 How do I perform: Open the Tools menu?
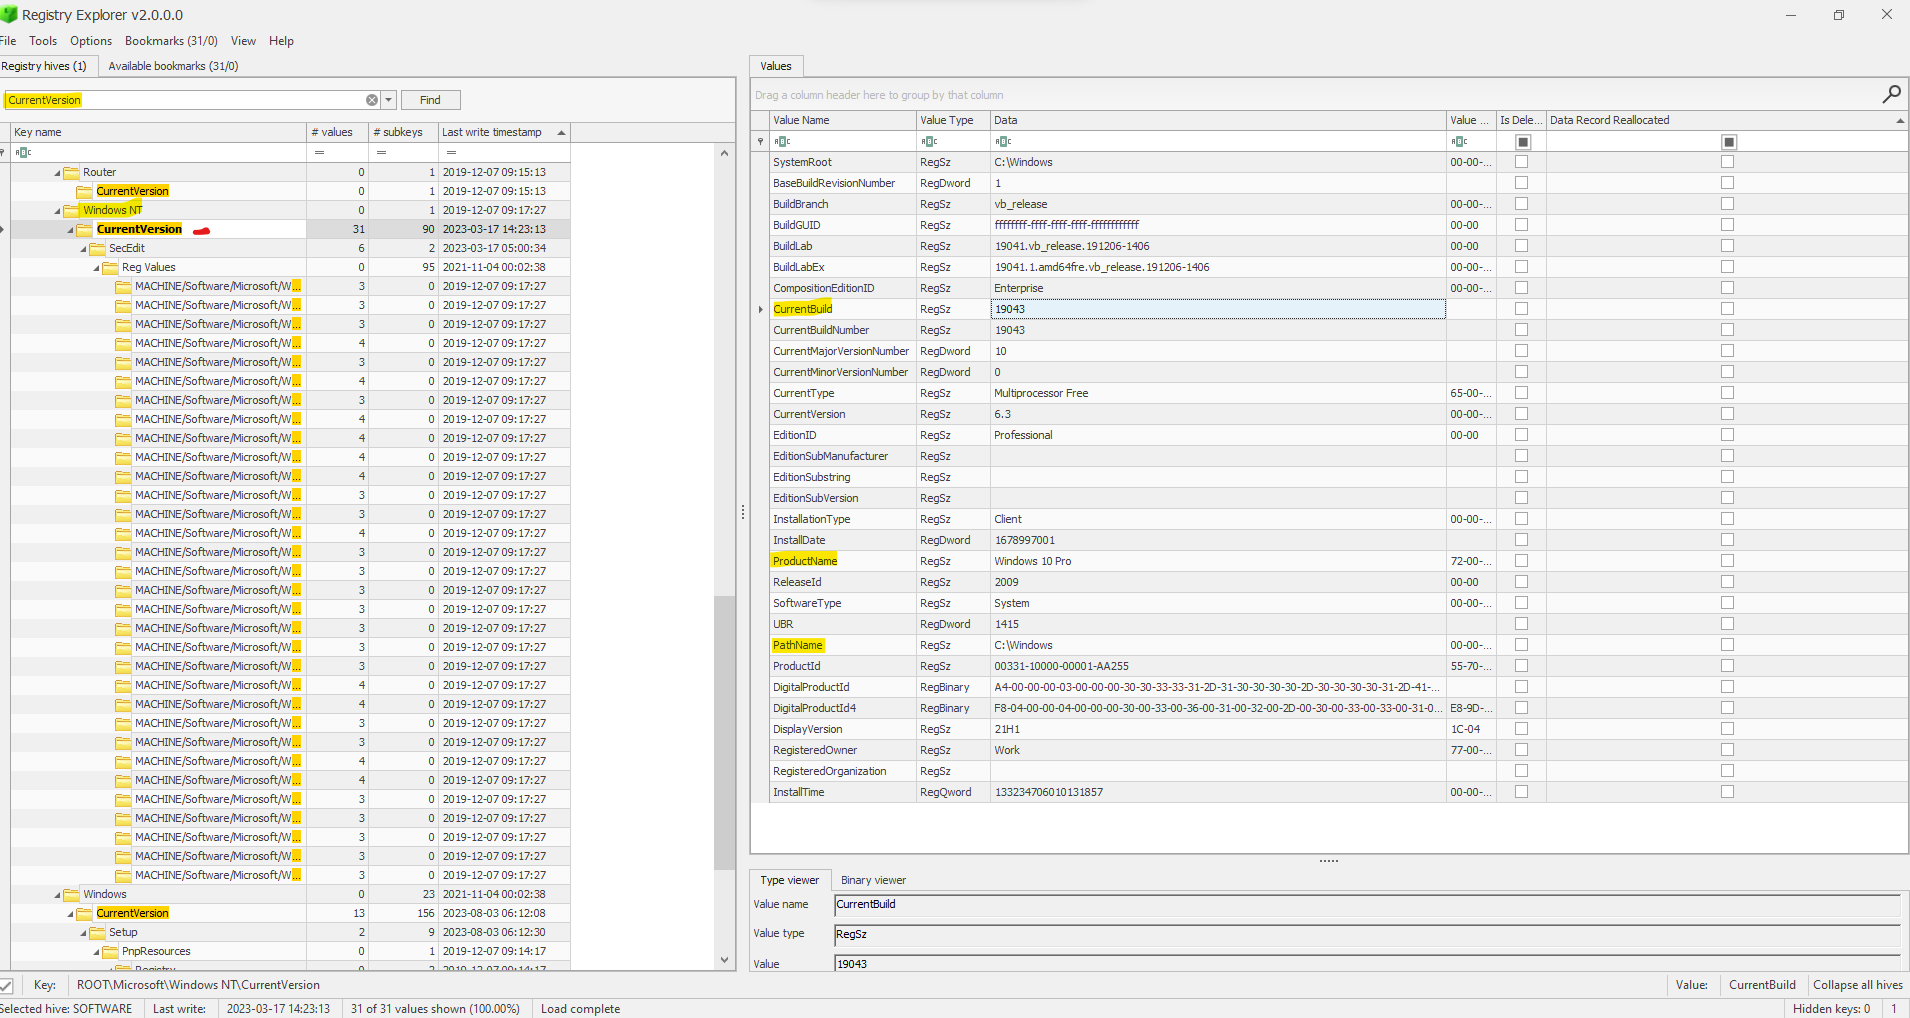click(x=43, y=41)
